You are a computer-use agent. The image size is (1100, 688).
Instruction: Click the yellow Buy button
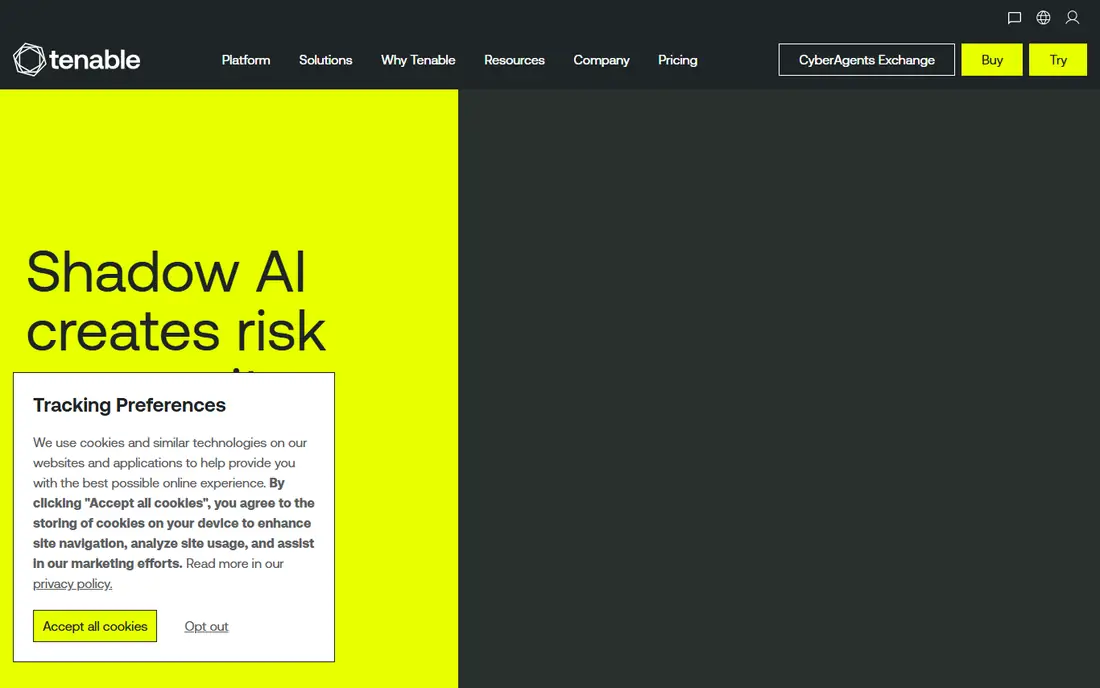pos(992,60)
